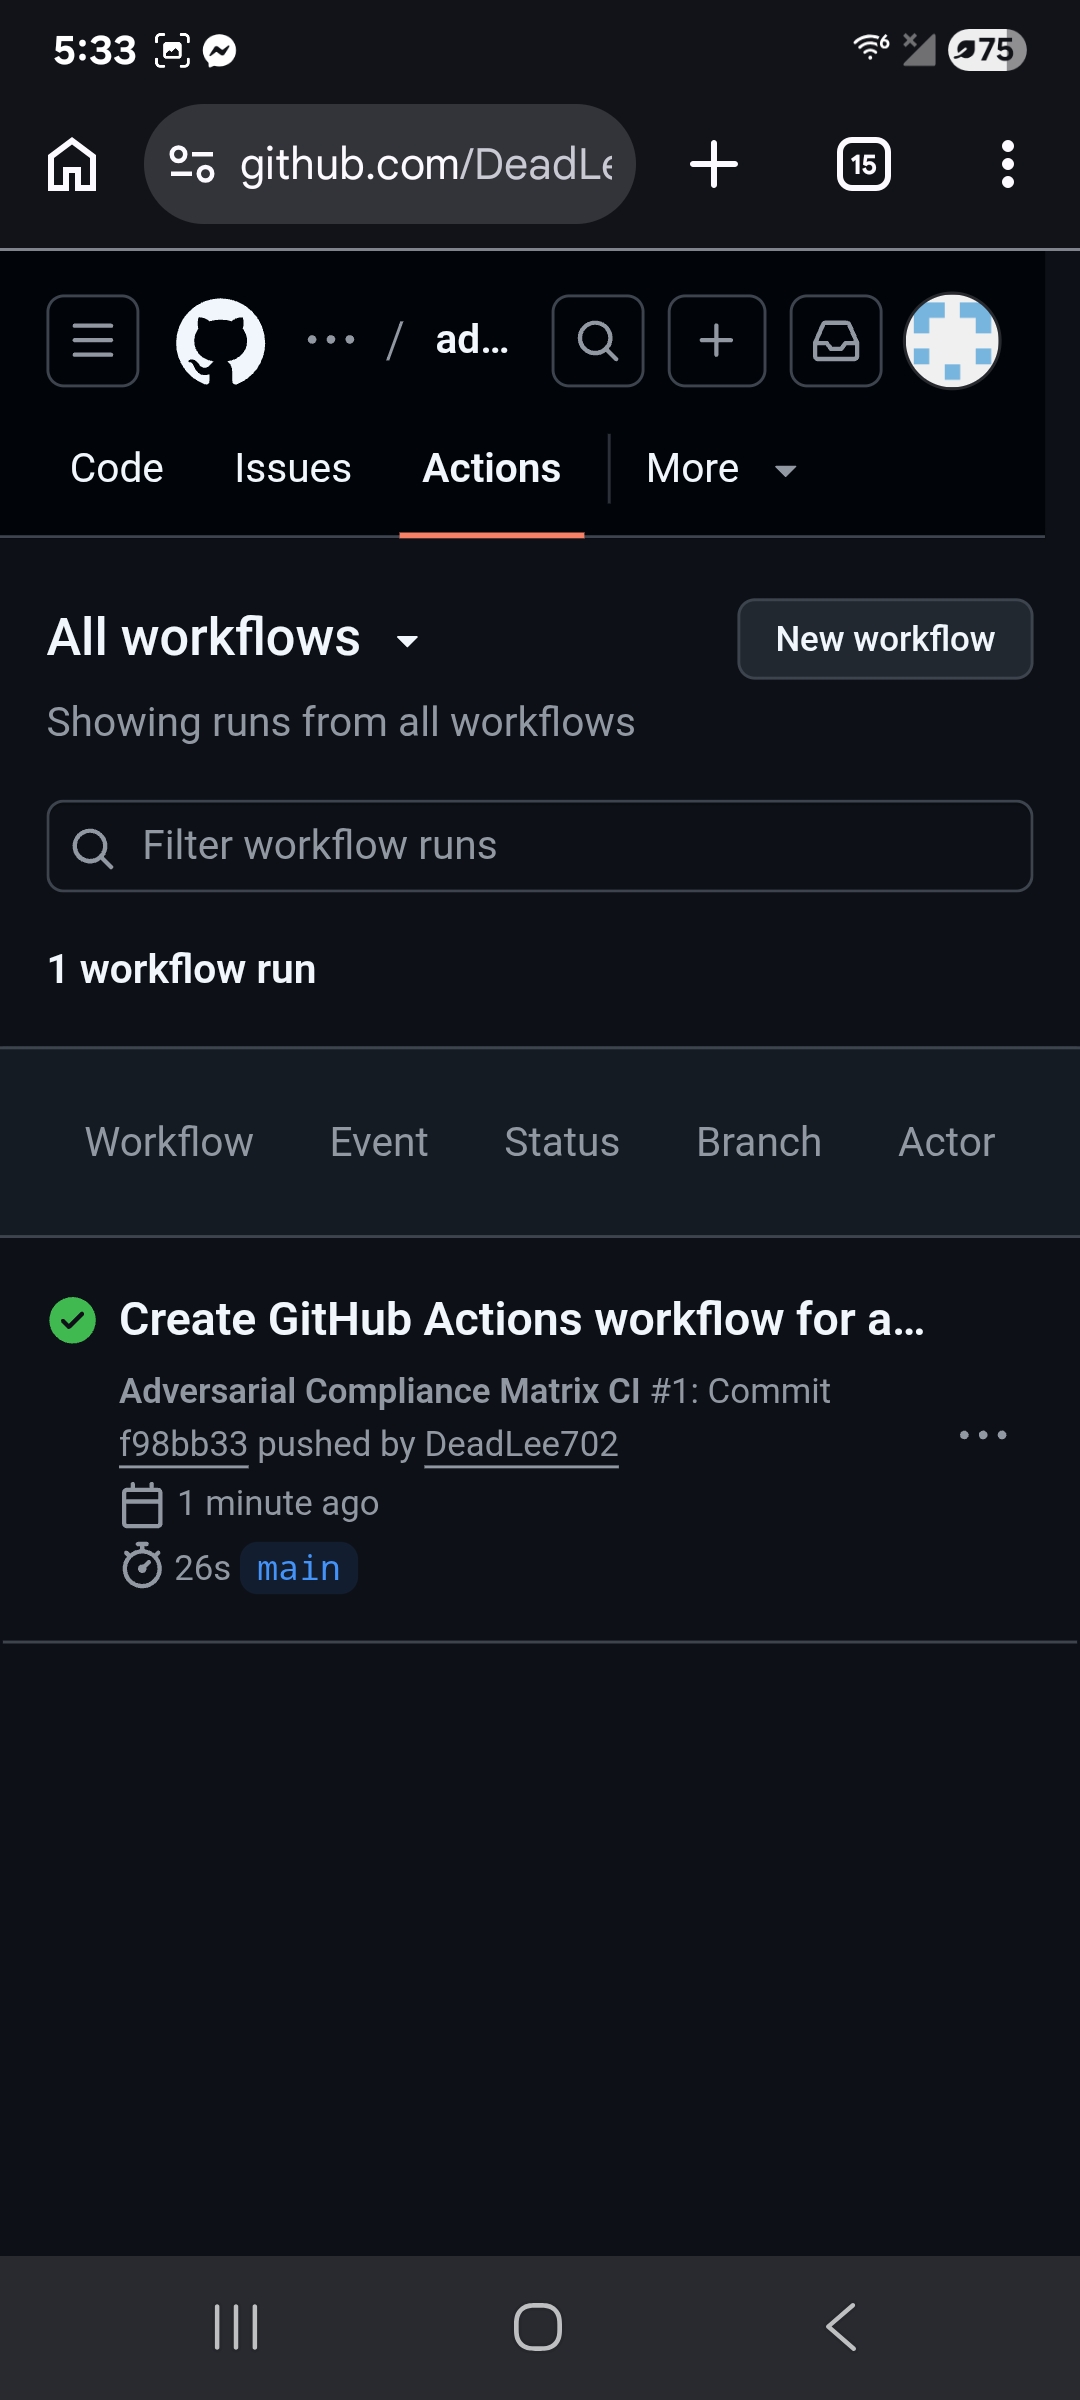The width and height of the screenshot is (1080, 2400).
Task: Open the GitHub hamburger navigation menu
Action: (x=92, y=341)
